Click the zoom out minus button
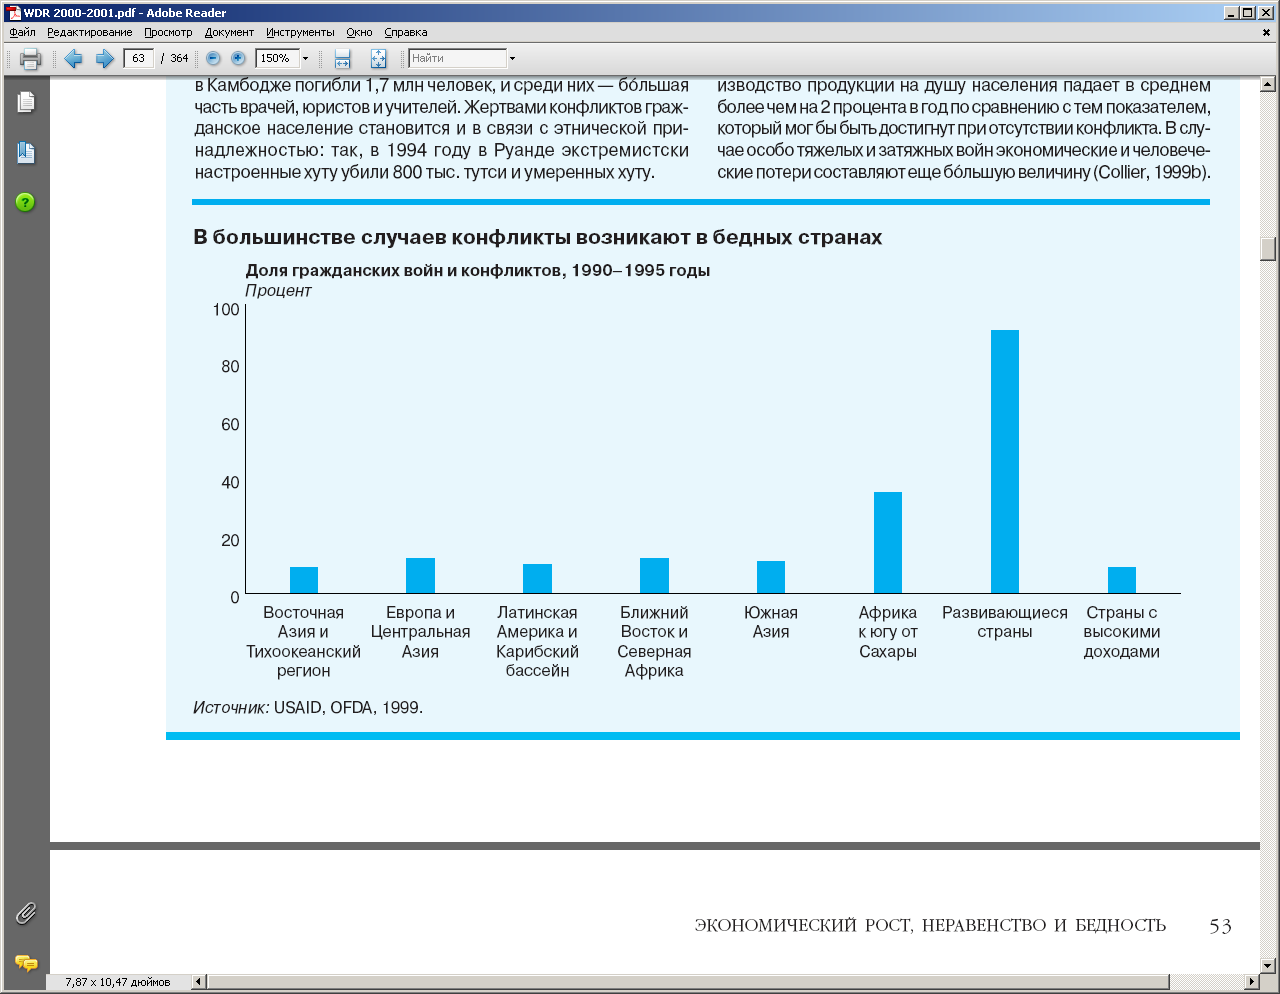This screenshot has height=994, width=1280. [213, 58]
